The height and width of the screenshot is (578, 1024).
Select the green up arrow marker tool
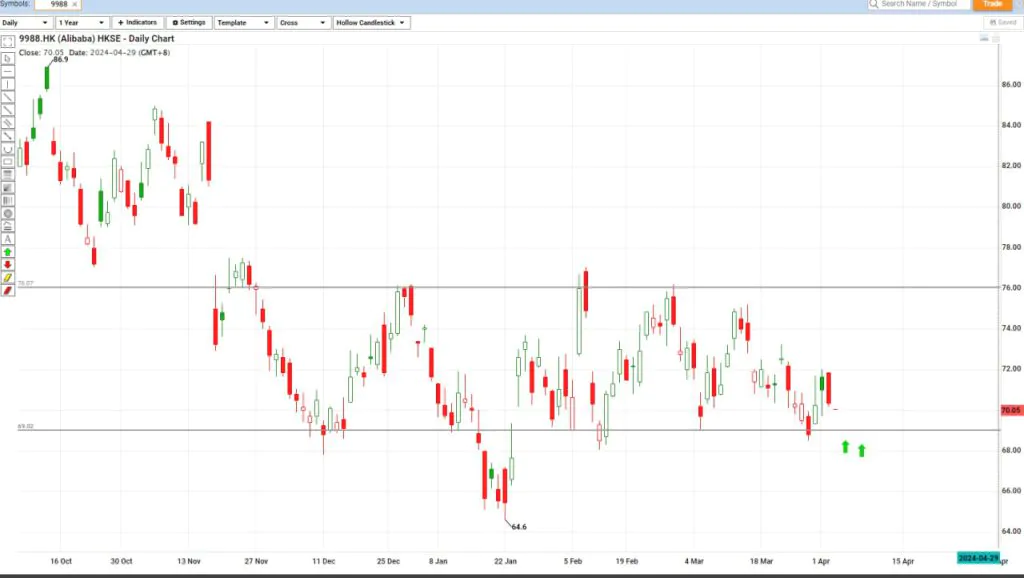click(x=8, y=252)
